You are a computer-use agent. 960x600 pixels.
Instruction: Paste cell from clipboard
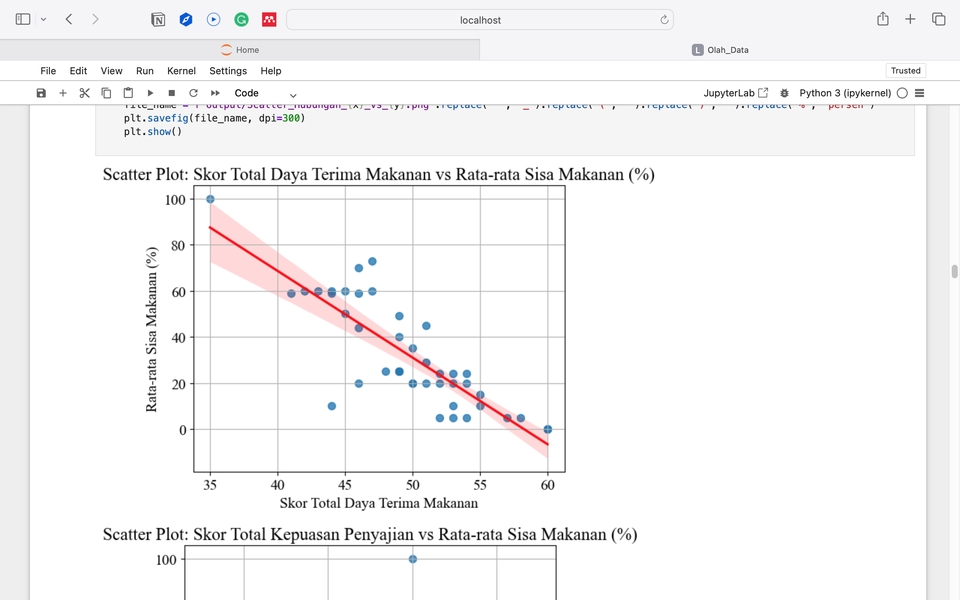128,93
